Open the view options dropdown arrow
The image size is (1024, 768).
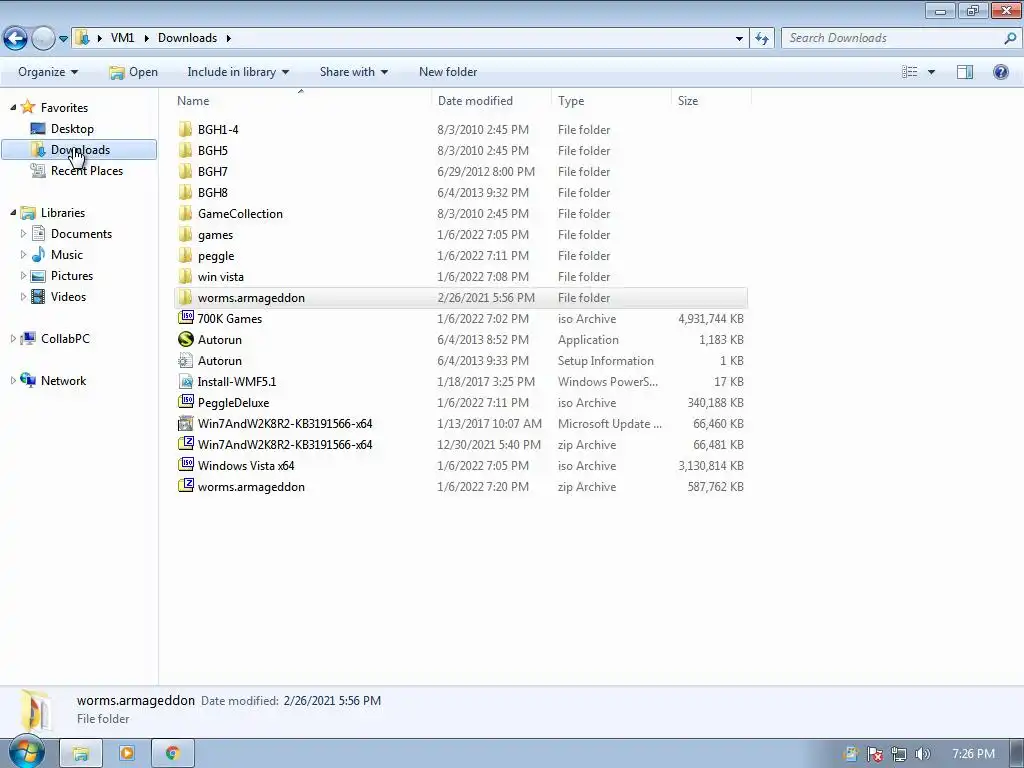[931, 72]
